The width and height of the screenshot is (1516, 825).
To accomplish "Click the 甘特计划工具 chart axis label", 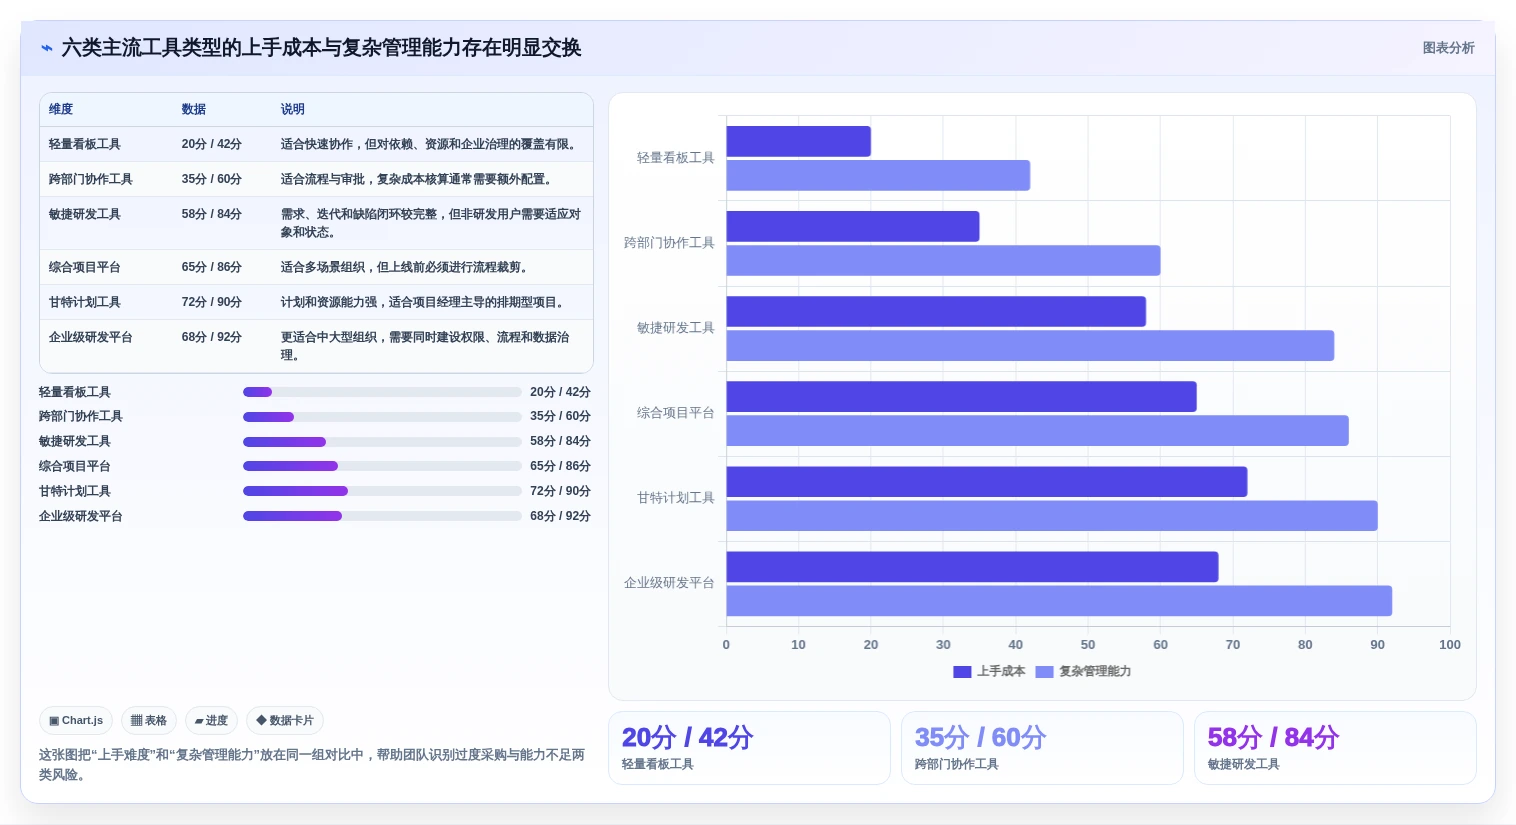I will 676,498.
